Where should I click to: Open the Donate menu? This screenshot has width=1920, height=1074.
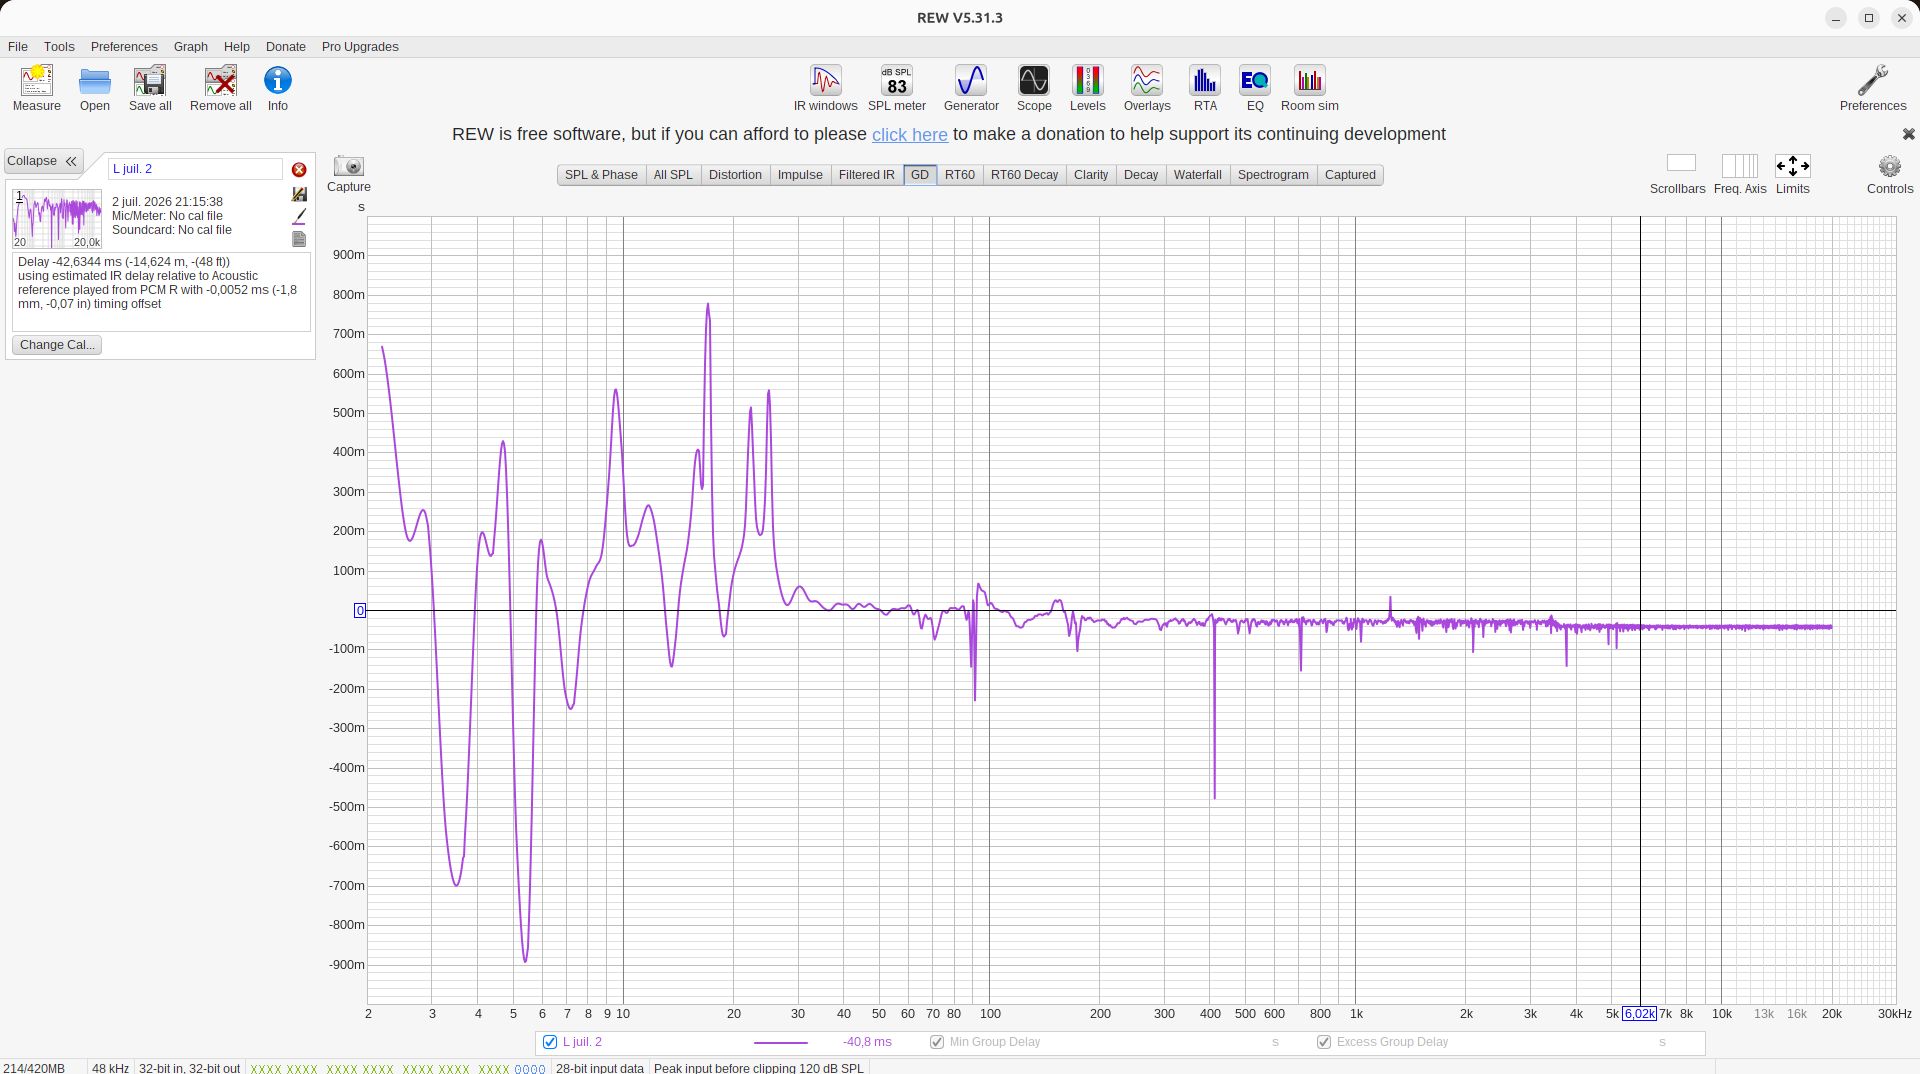286,47
